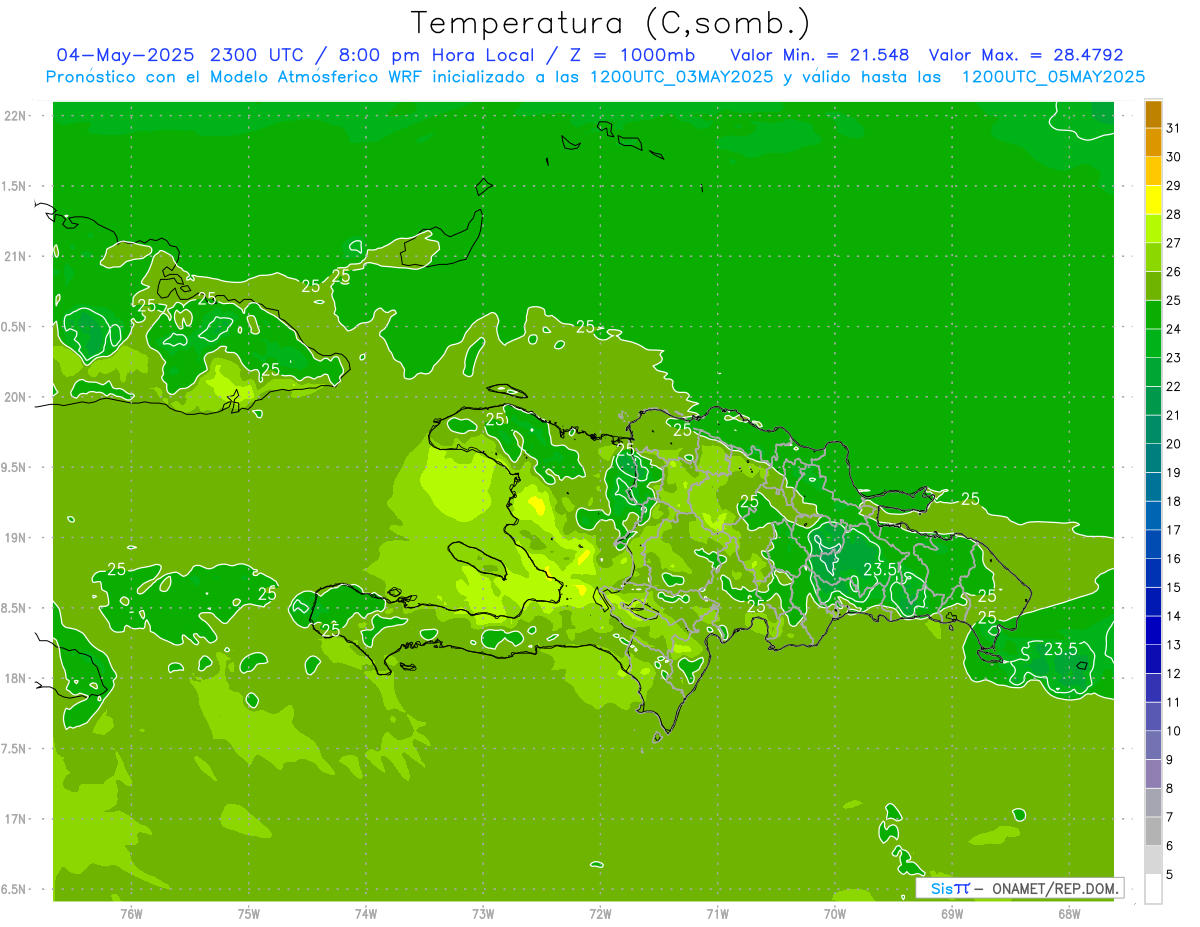Image resolution: width=1200 pixels, height=927 pixels.
Task: Click the forecast validity text "1200UTC_05MAY2025"
Action: point(1053,77)
